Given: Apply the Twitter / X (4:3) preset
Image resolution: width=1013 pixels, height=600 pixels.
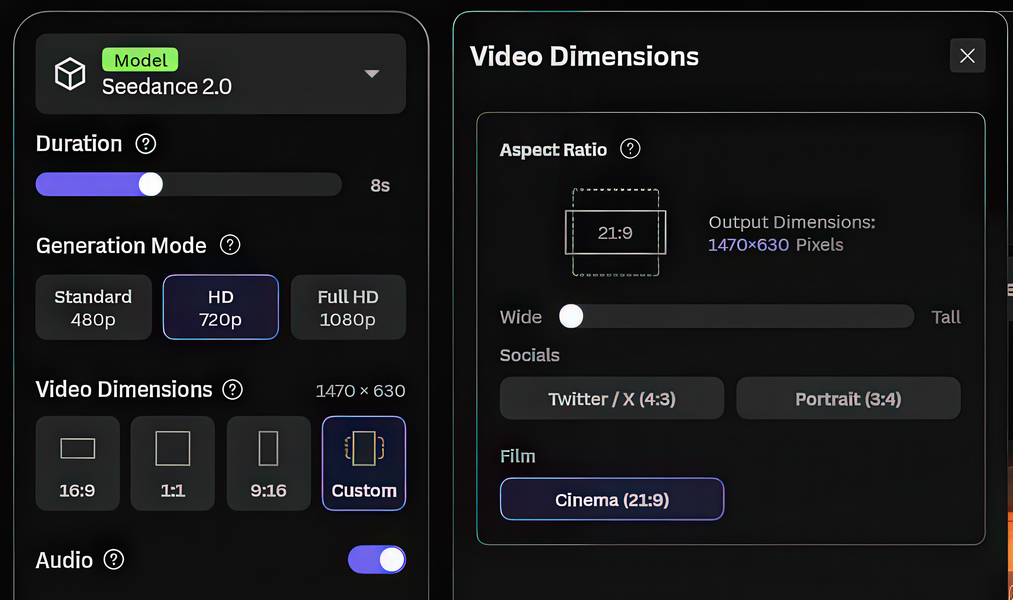Looking at the screenshot, I should click(612, 398).
